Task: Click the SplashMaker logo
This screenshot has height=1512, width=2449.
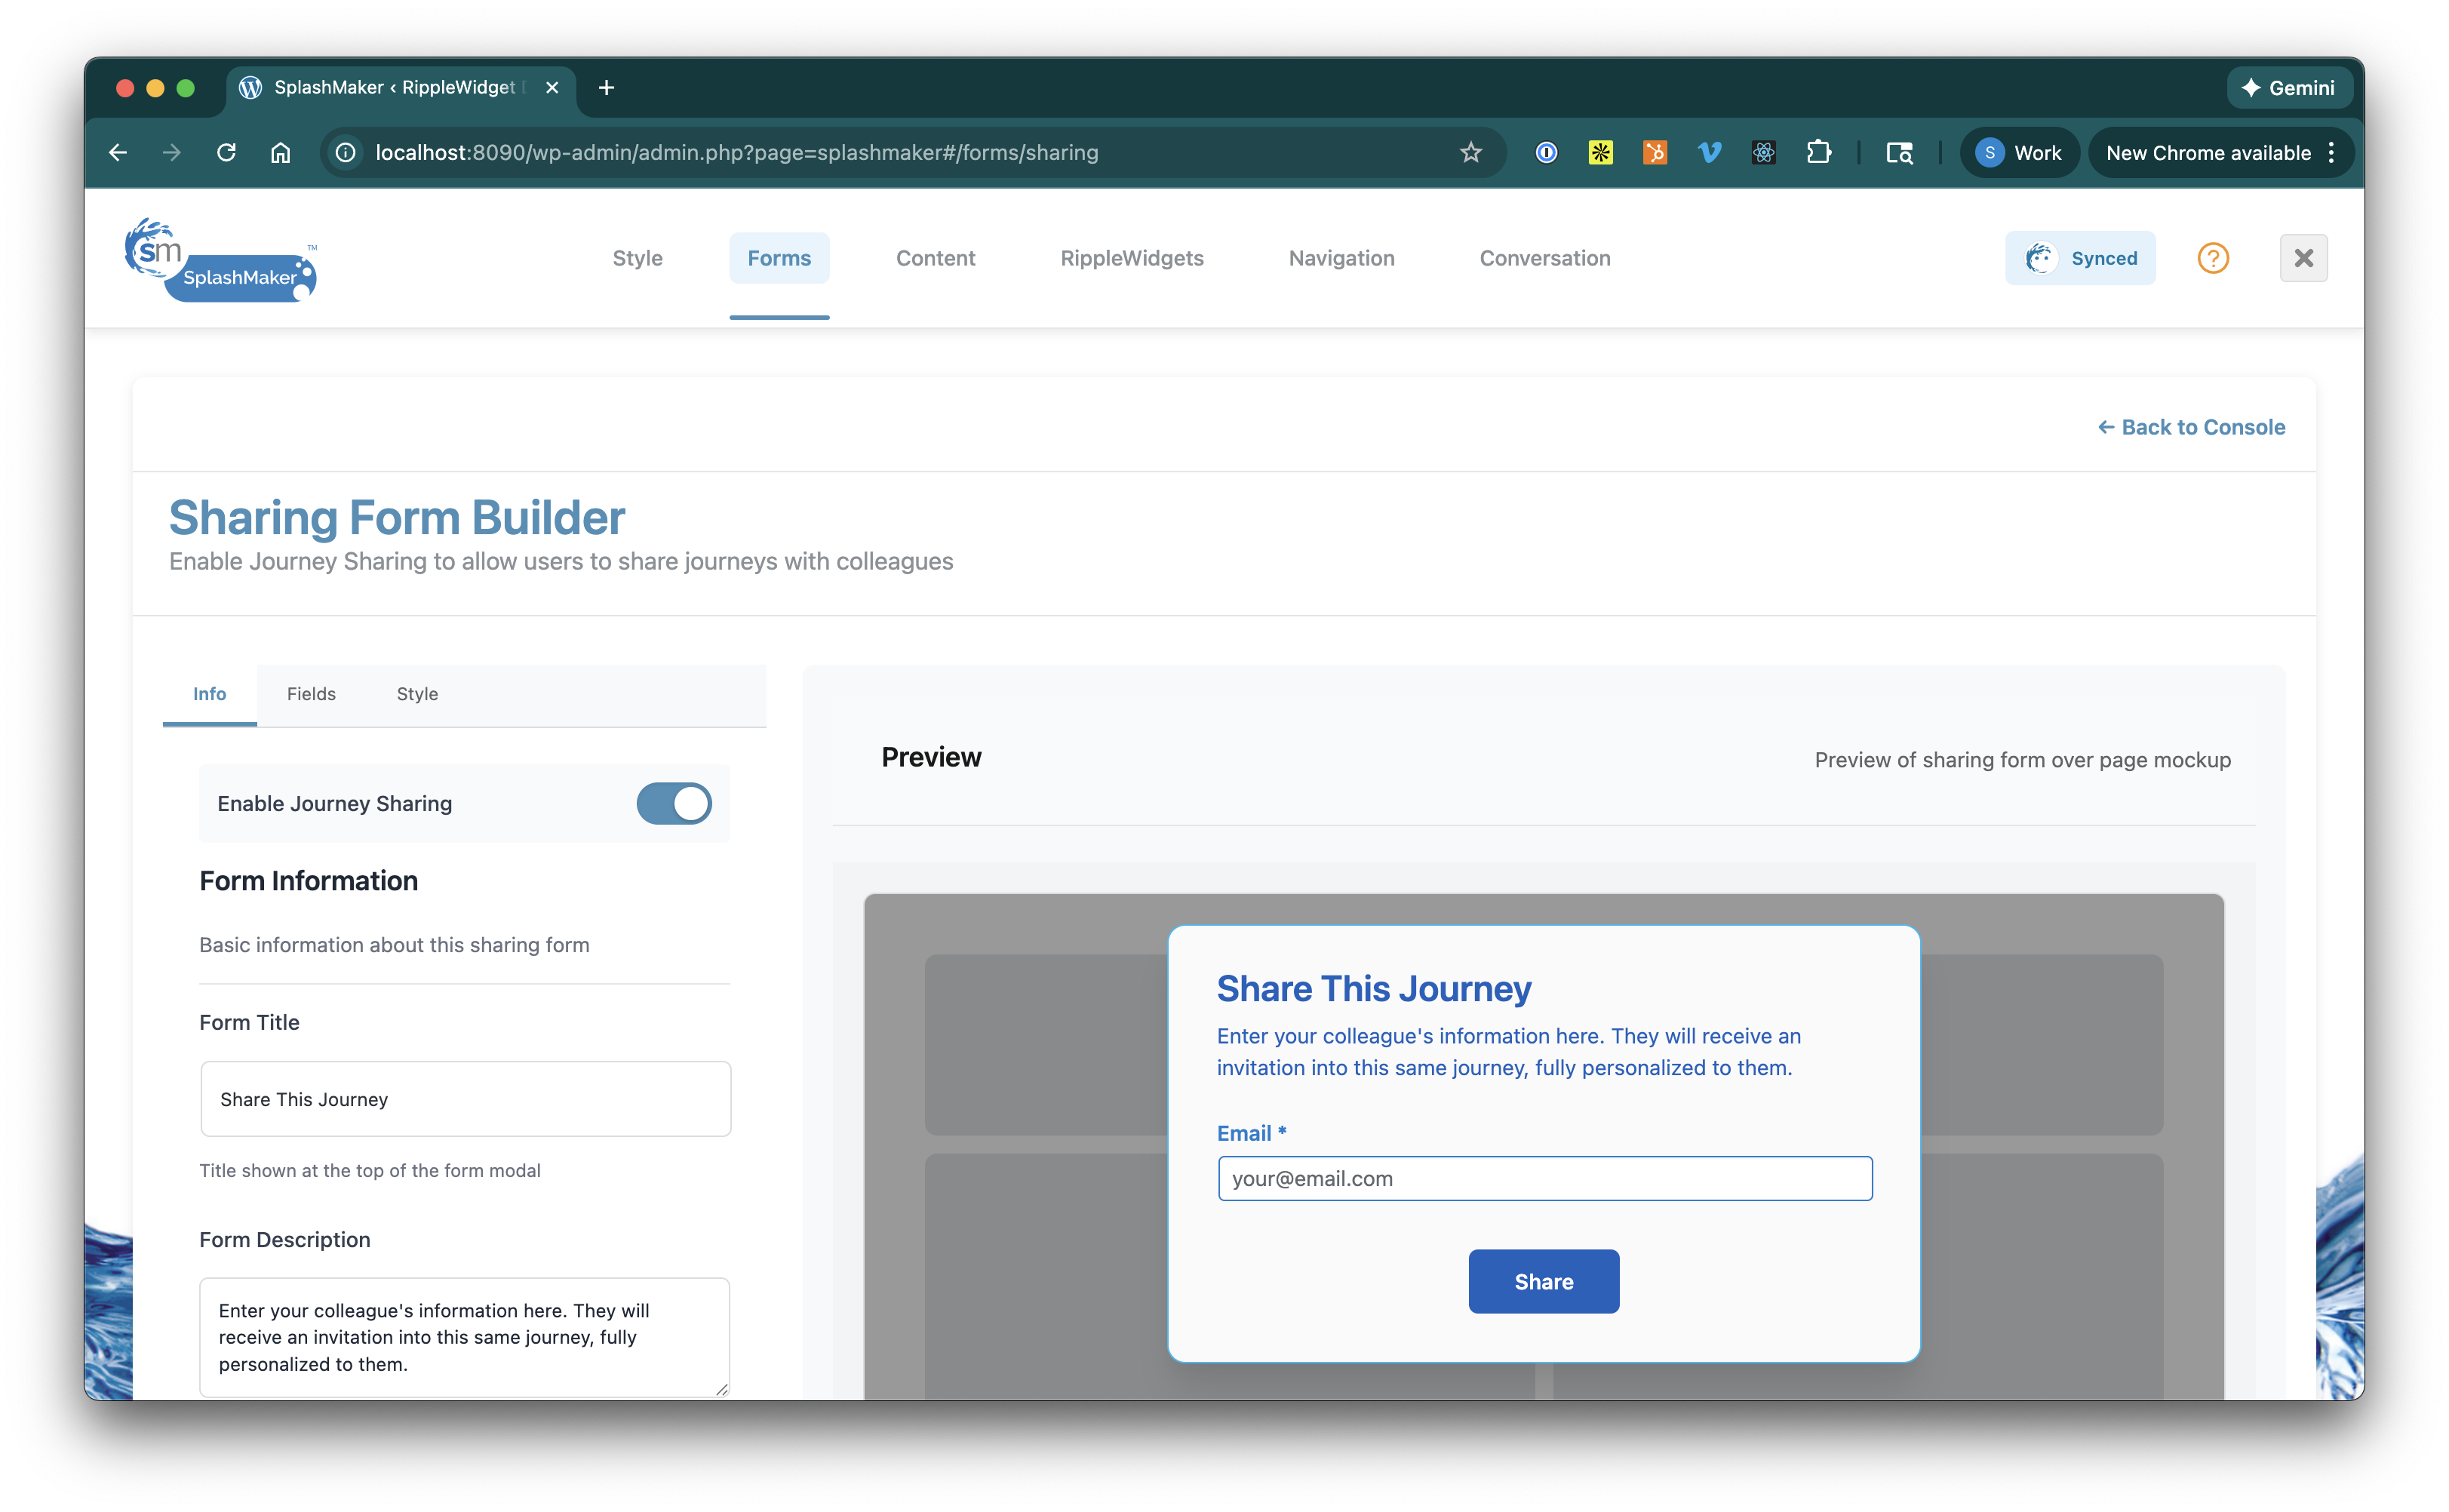Action: pyautogui.click(x=220, y=260)
